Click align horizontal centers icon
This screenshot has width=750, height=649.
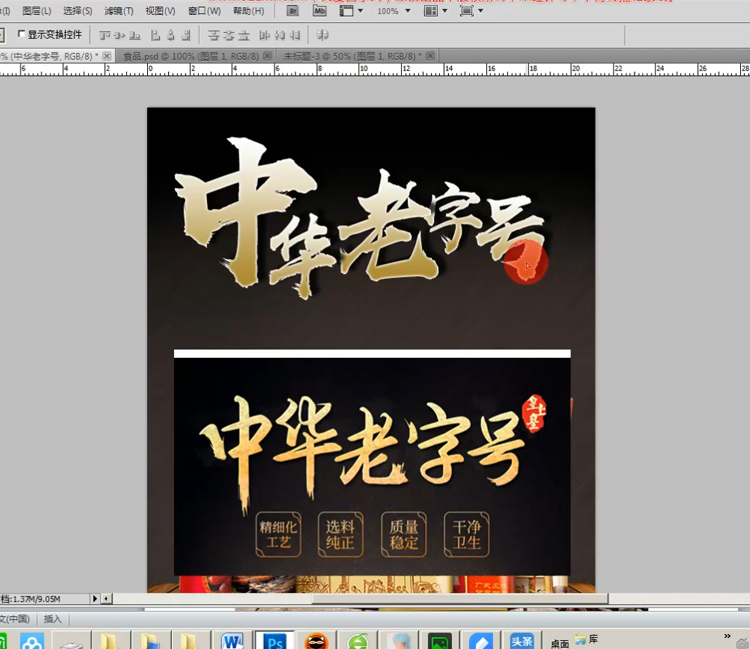coord(171,35)
